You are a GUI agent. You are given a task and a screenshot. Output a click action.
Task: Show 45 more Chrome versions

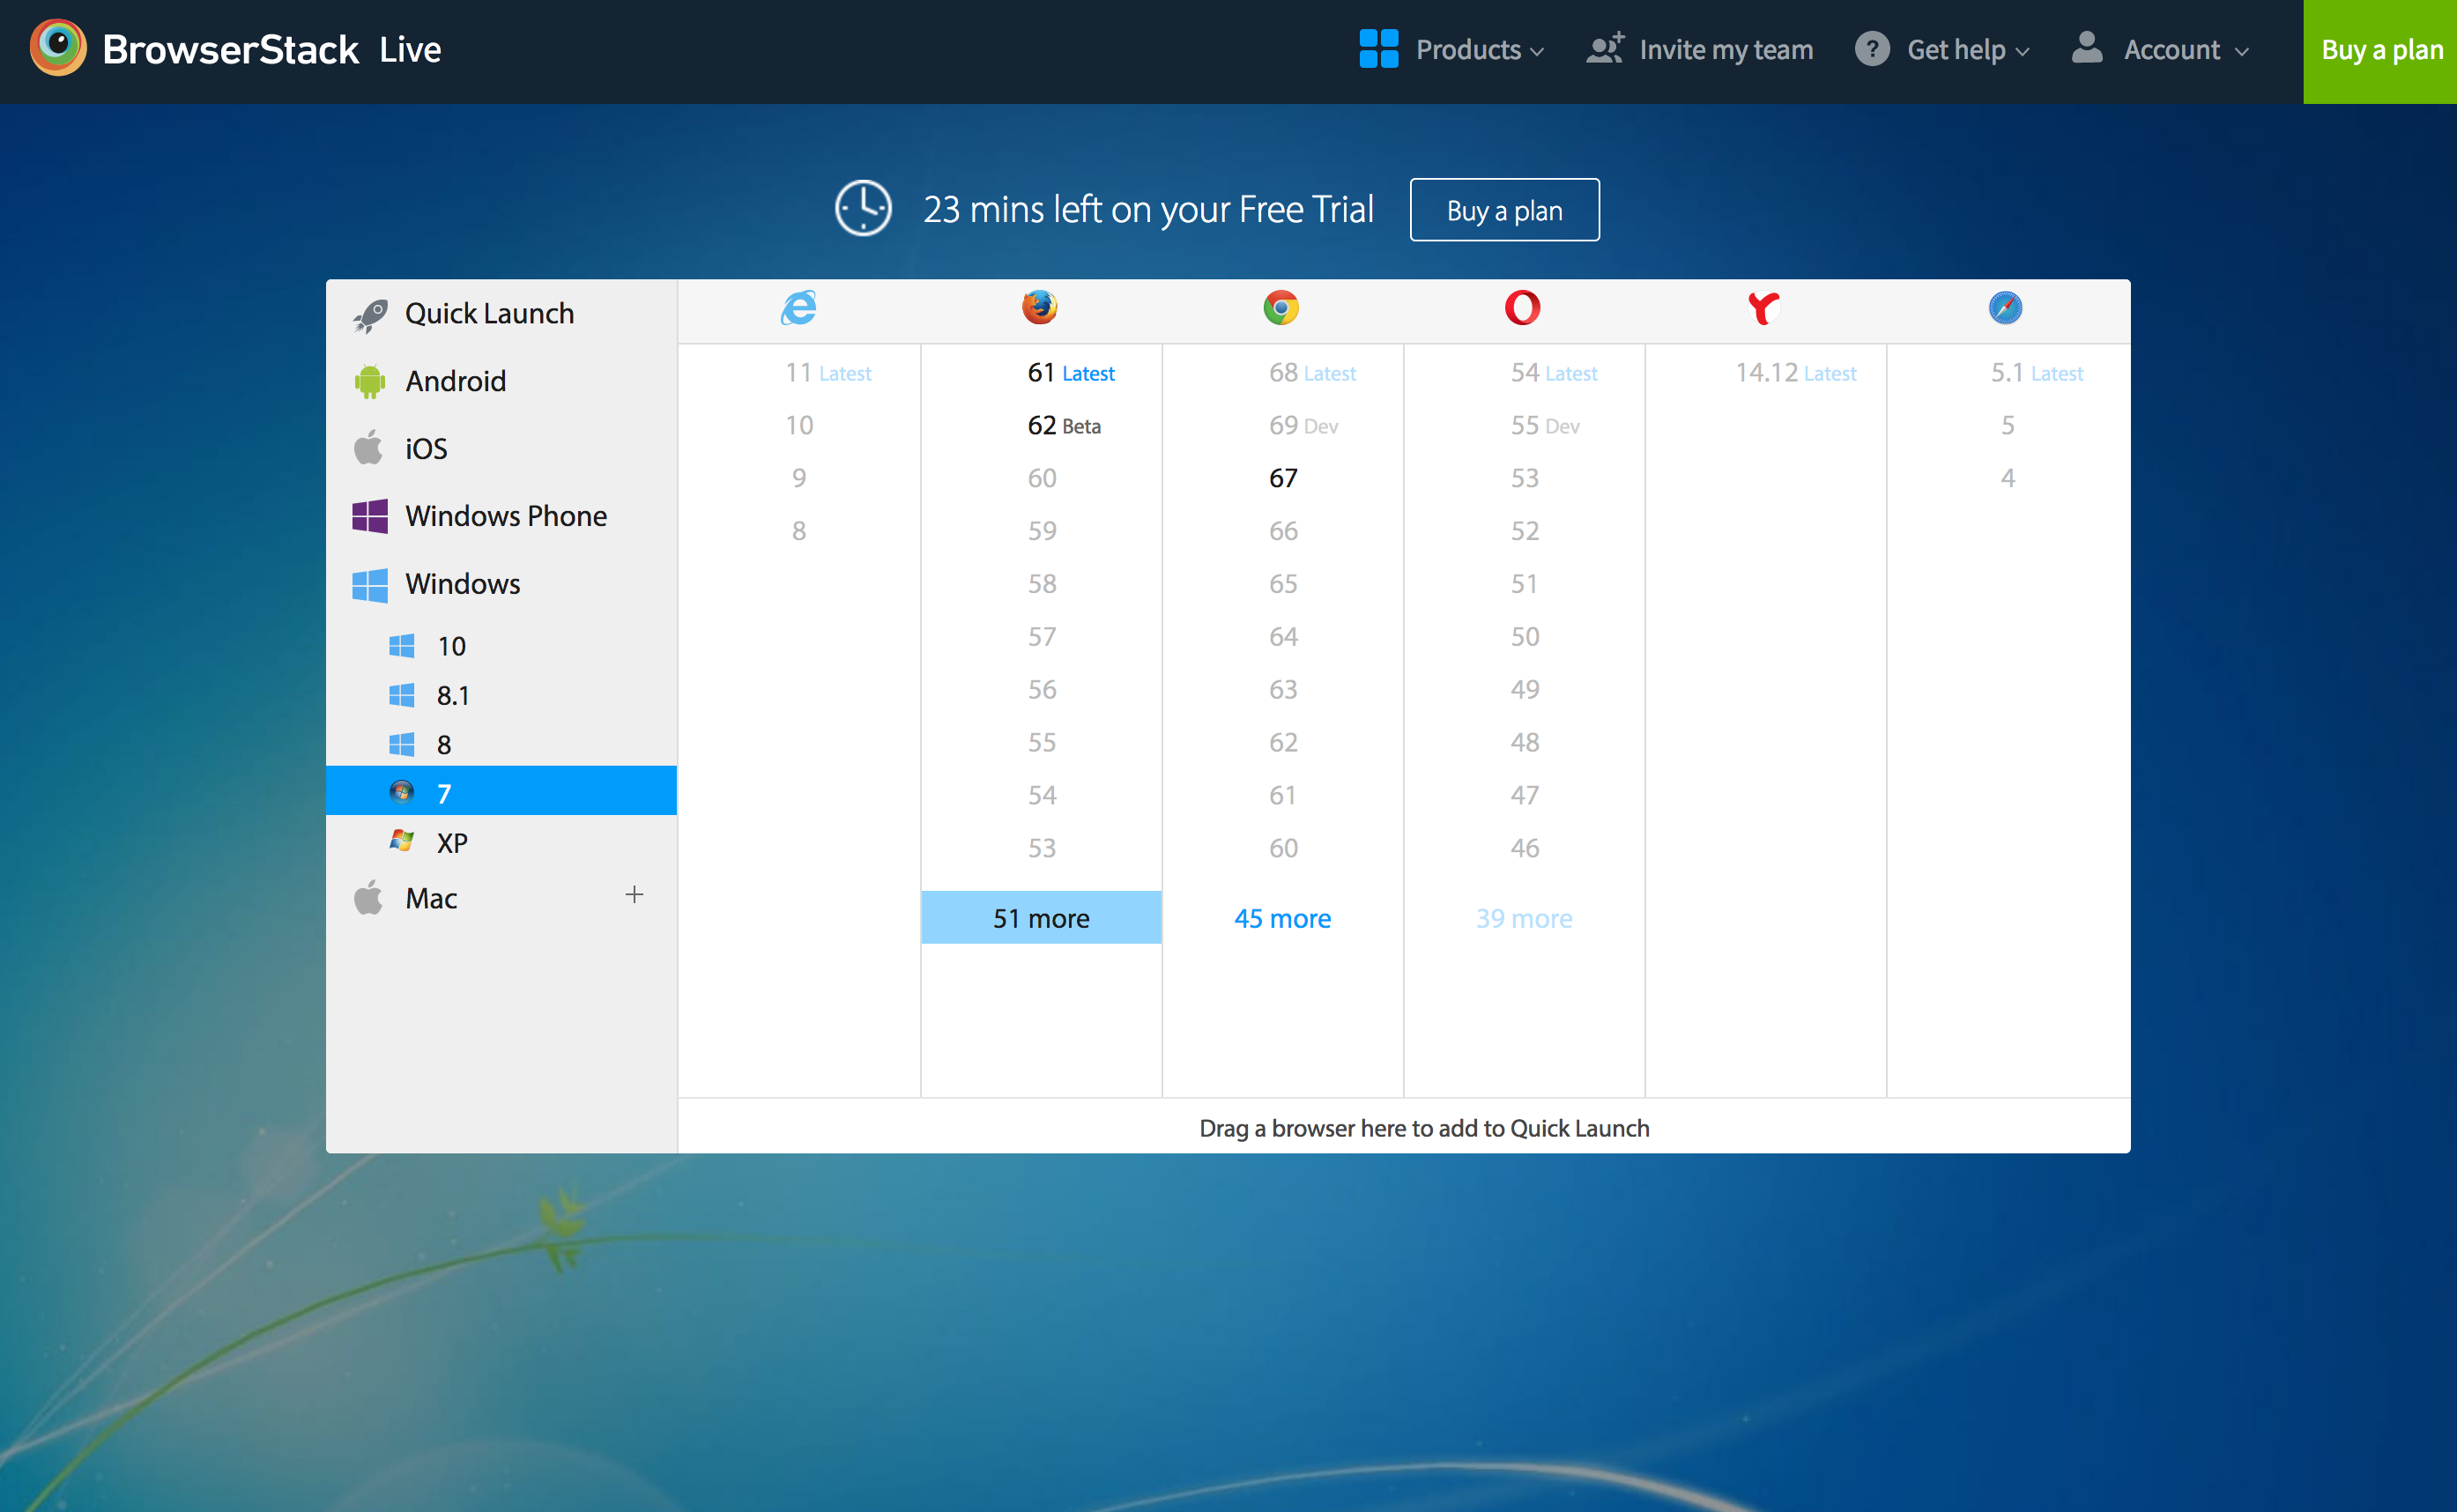tap(1282, 918)
